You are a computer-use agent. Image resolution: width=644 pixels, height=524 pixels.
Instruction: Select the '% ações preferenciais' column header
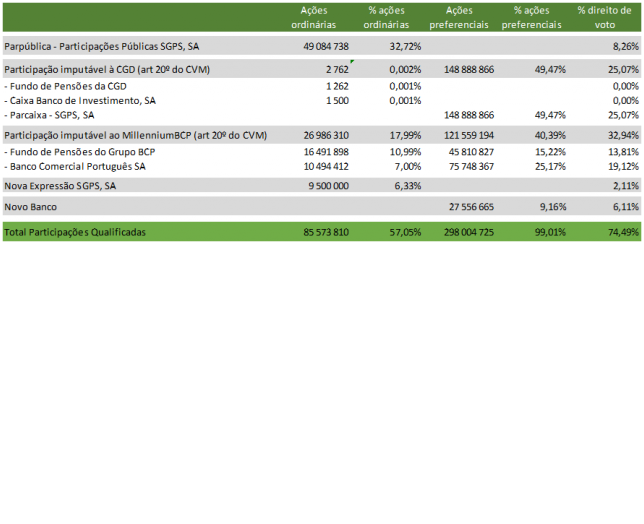[531, 18]
